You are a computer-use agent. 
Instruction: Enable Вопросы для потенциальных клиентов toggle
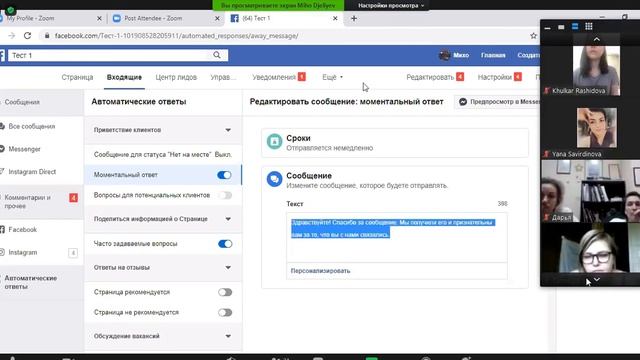point(224,195)
